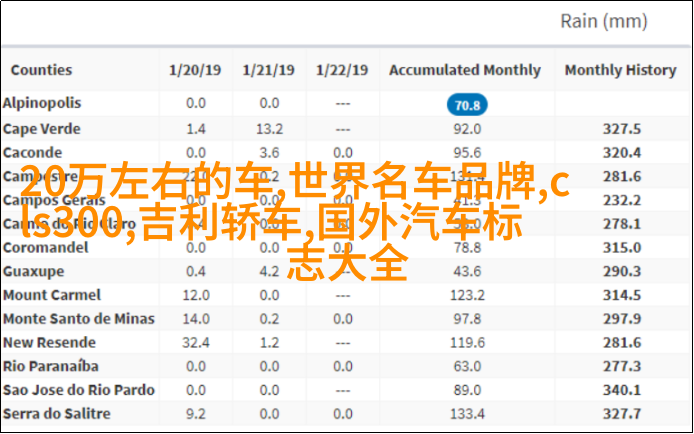Select the Cape Verde county name
This screenshot has width=694, height=434.
(42, 129)
